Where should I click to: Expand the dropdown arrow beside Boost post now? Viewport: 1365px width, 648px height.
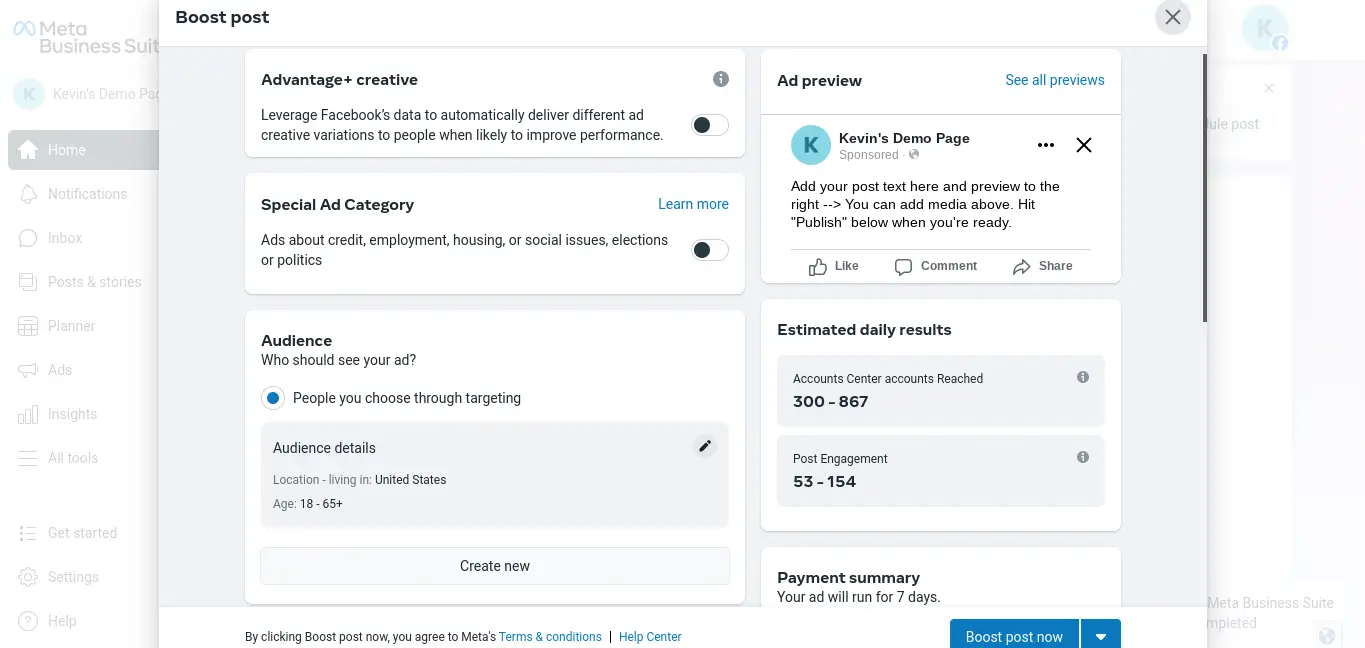click(x=1101, y=636)
